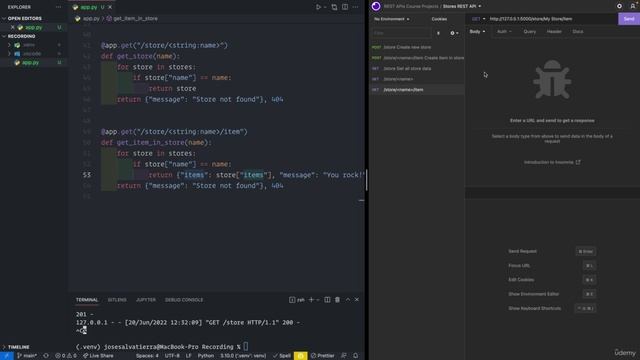Click the sort requests icon beside Filter
Viewport: 640px width, 360px height.
pos(438,33)
